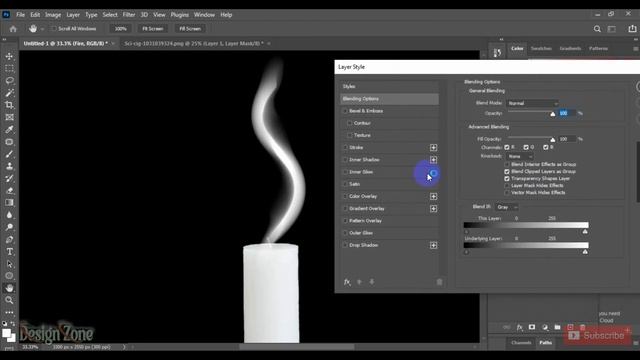640x360 pixels.
Task: Switch to the Swatches tab
Action: [x=541, y=49]
